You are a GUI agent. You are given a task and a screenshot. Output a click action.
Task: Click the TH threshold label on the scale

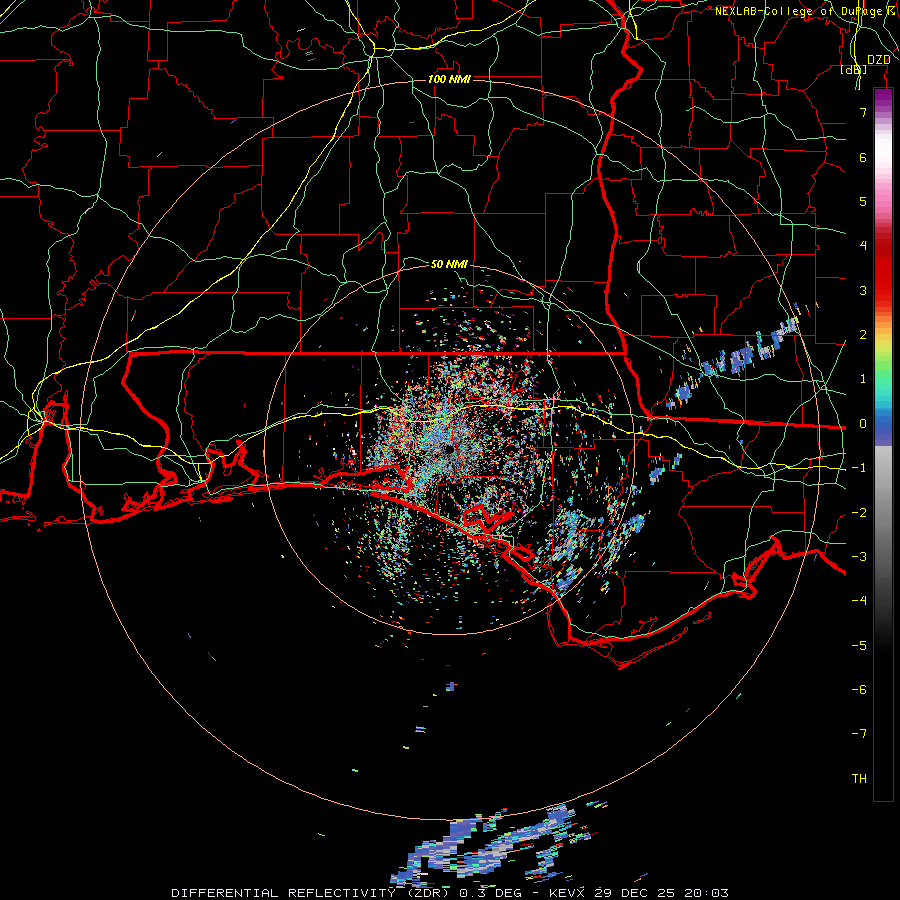(859, 779)
